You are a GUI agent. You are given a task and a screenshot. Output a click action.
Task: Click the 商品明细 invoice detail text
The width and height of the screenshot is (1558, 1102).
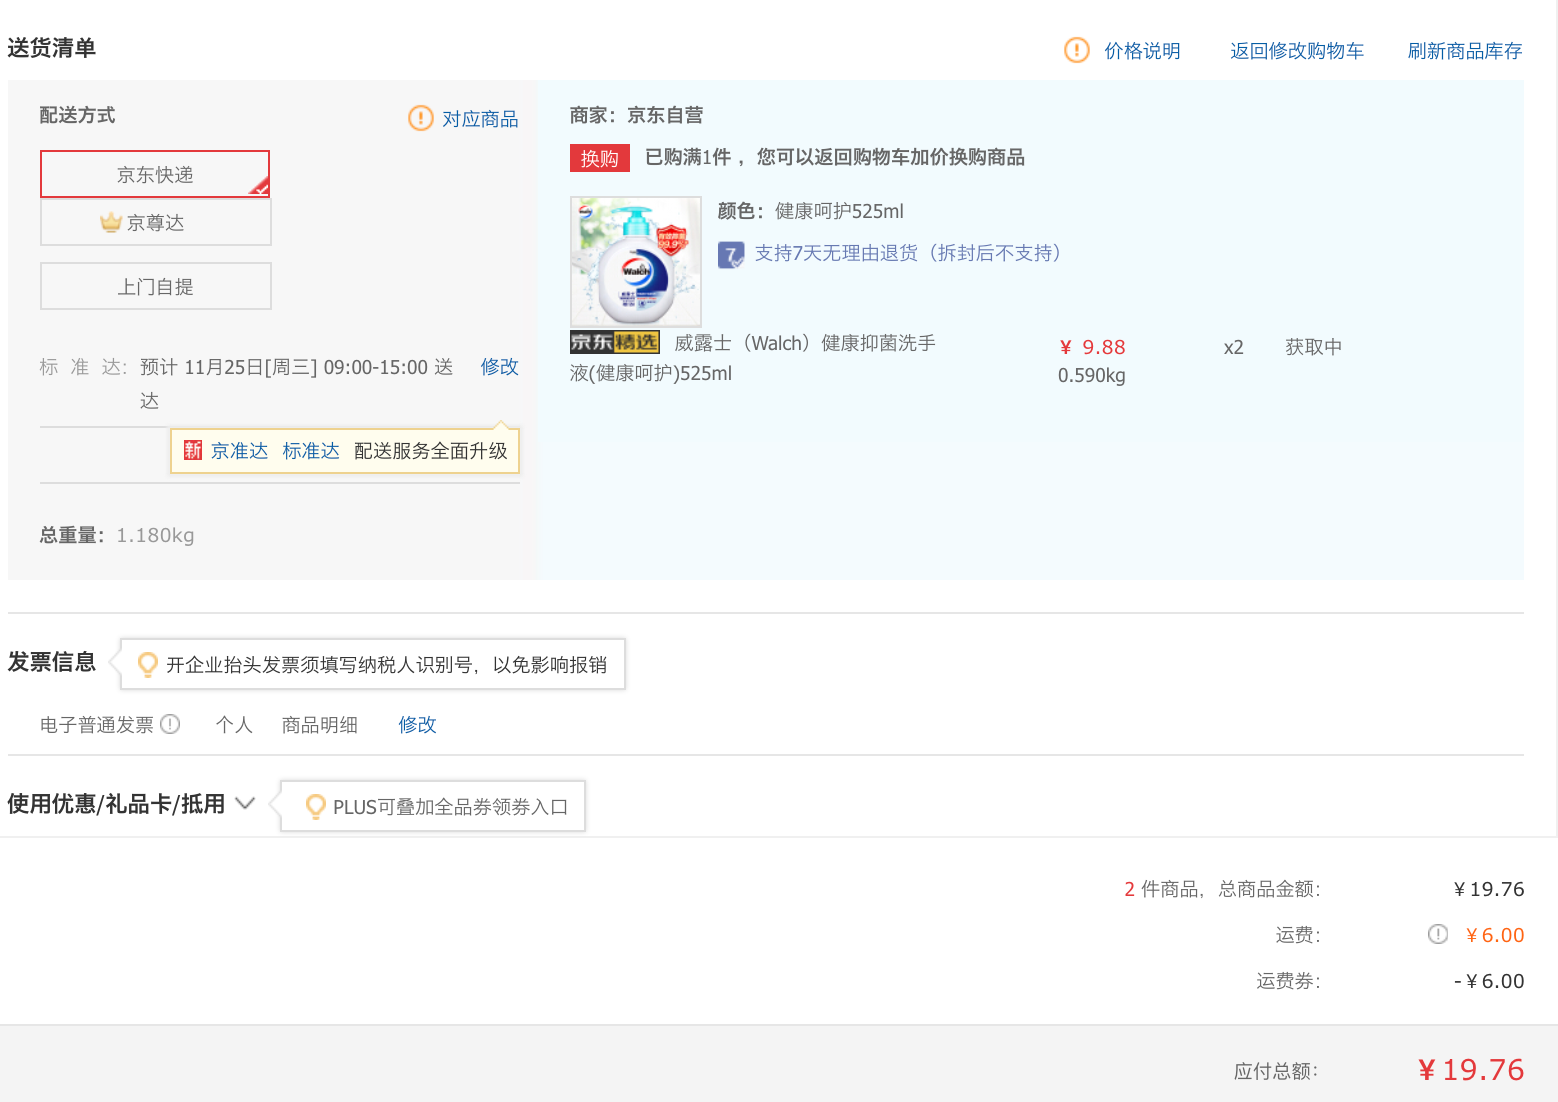click(320, 725)
